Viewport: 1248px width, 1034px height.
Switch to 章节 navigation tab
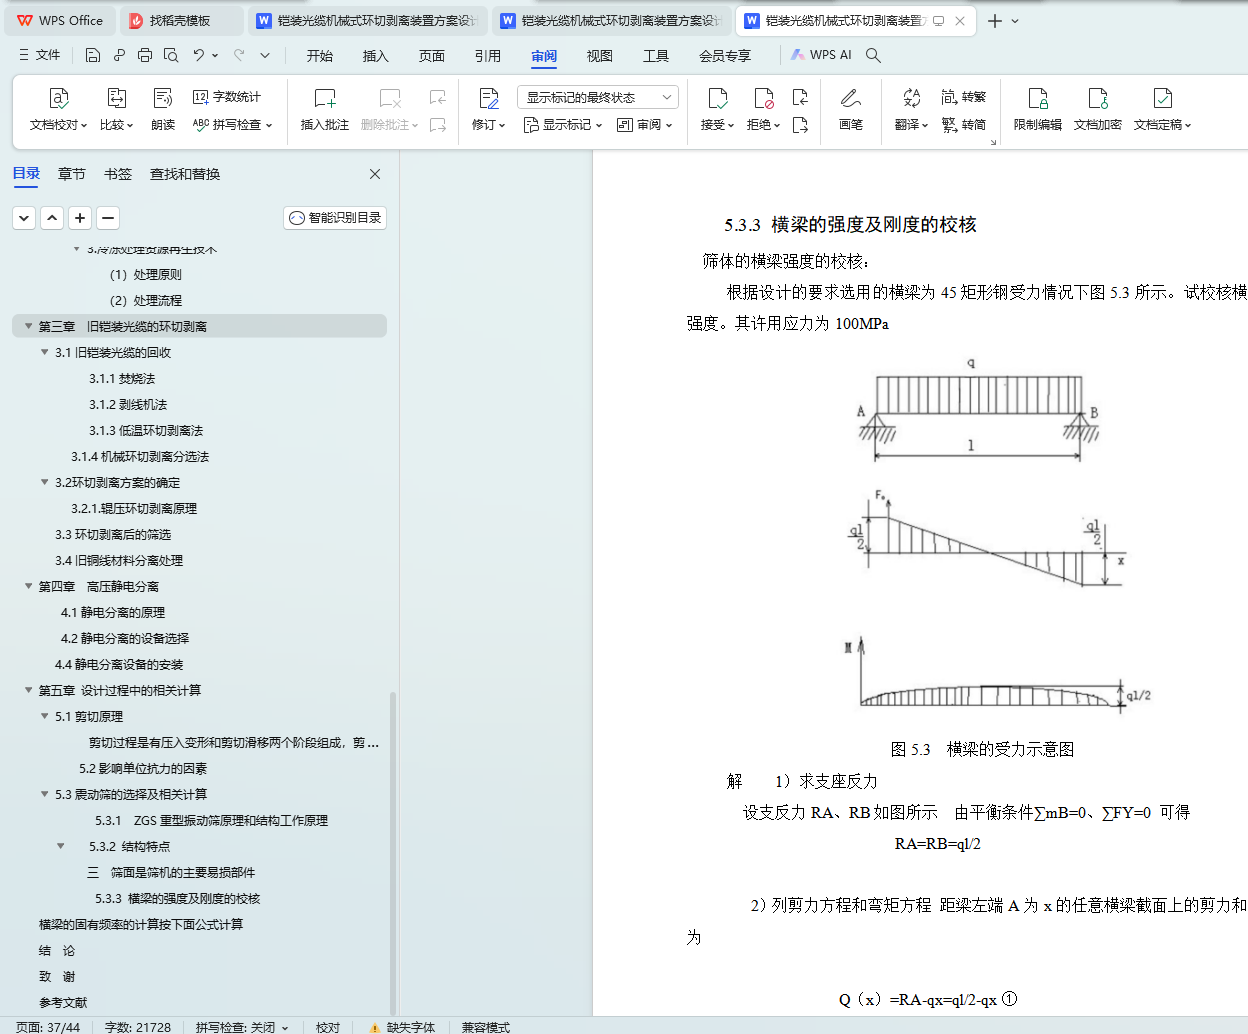[72, 174]
